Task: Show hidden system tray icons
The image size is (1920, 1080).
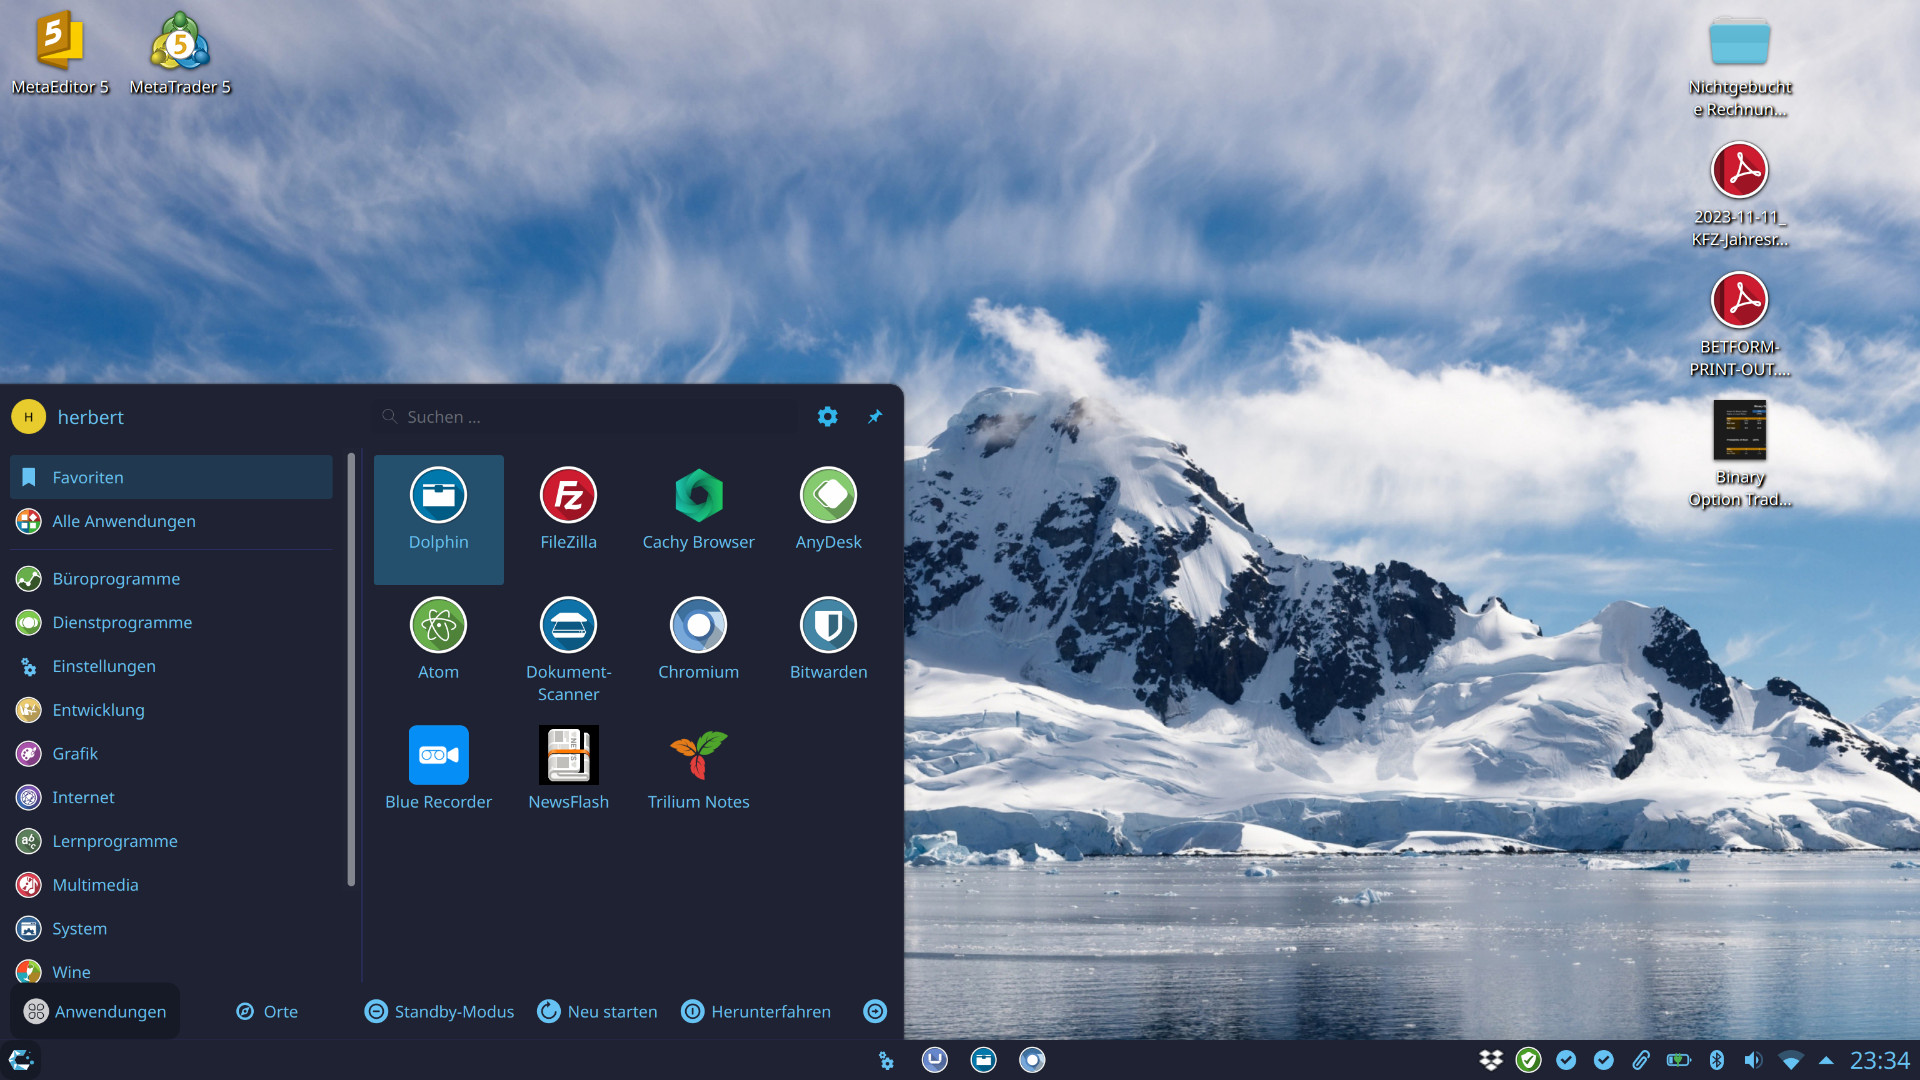Action: (x=1826, y=1060)
